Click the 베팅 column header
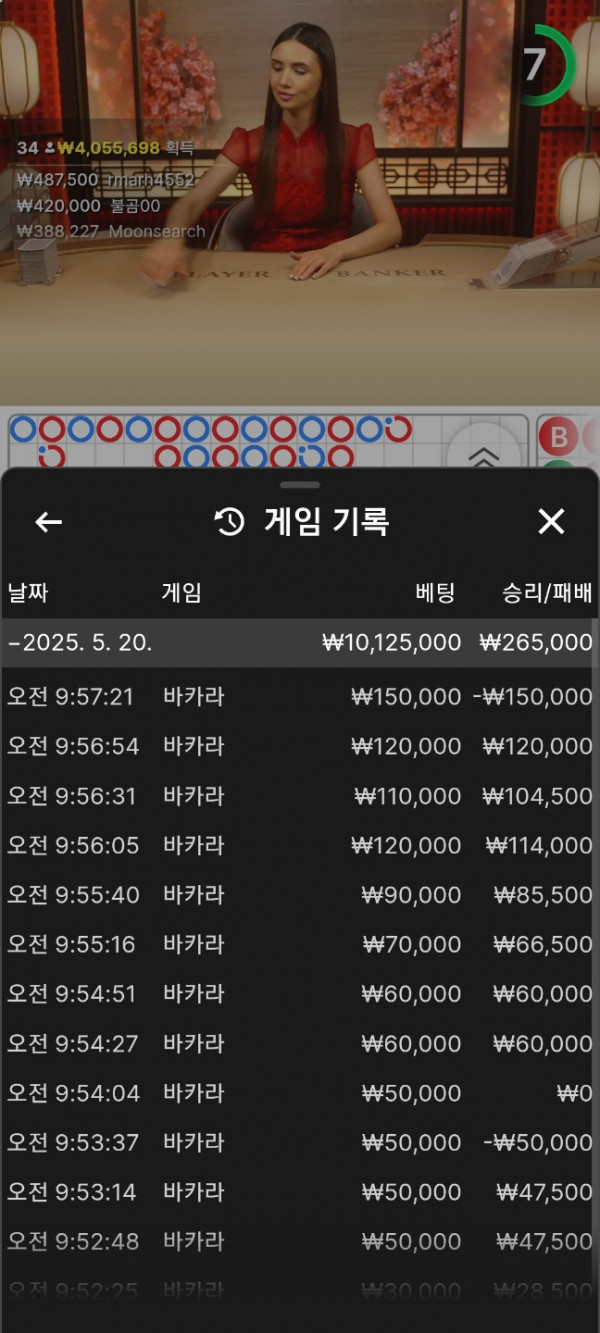 435,592
